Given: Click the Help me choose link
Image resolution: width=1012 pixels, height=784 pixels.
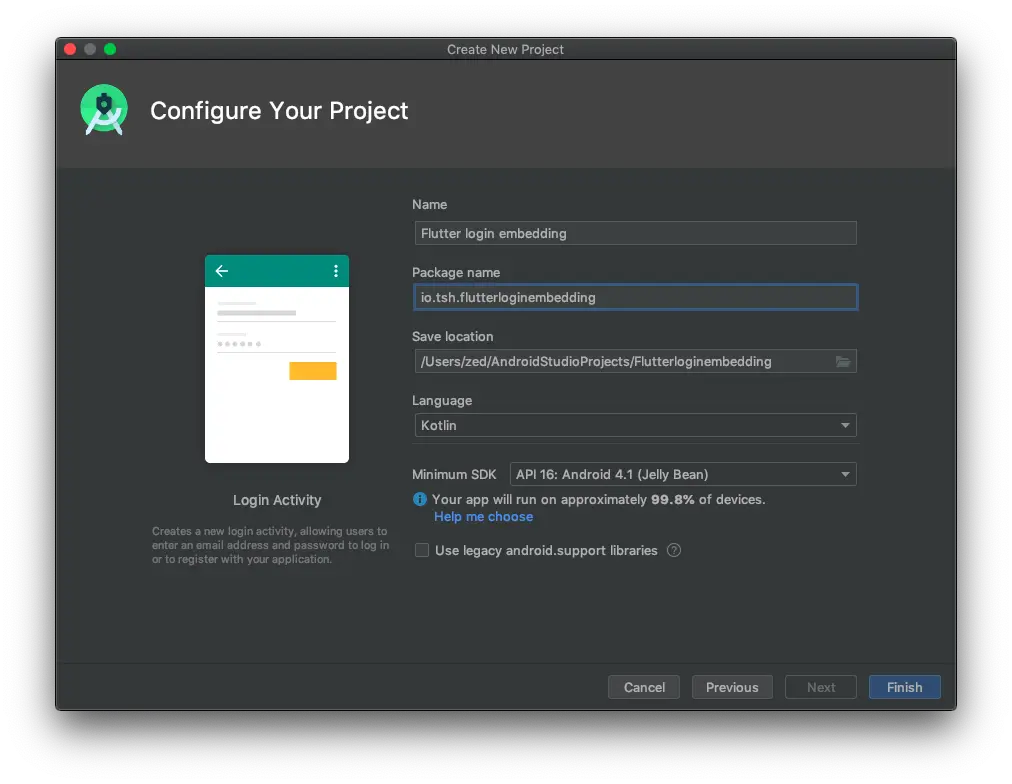Looking at the screenshot, I should coord(483,516).
